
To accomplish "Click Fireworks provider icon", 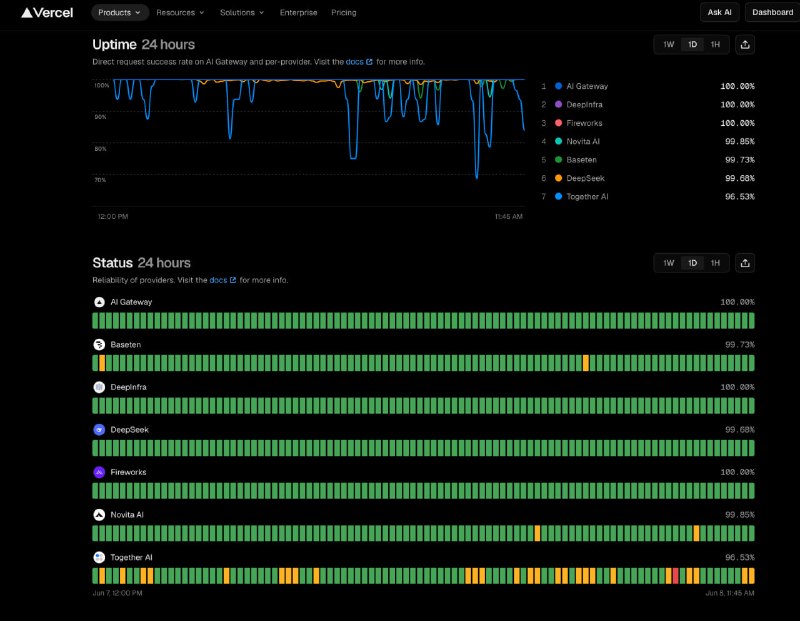I will click(x=99, y=472).
